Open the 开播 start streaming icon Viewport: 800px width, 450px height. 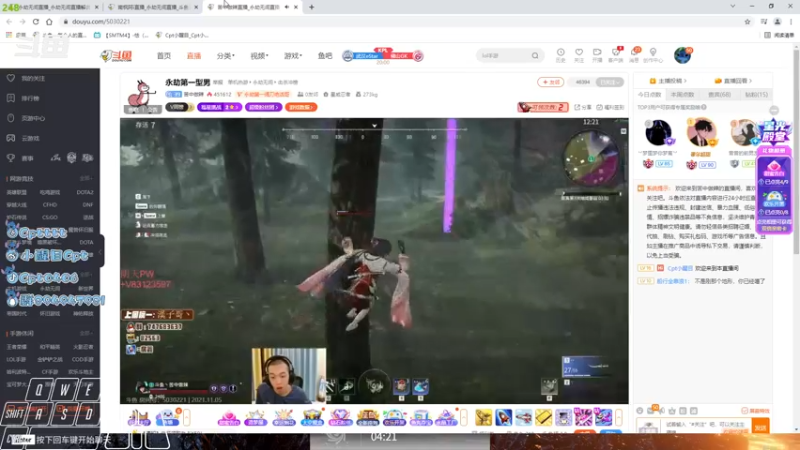pyautogui.click(x=597, y=55)
